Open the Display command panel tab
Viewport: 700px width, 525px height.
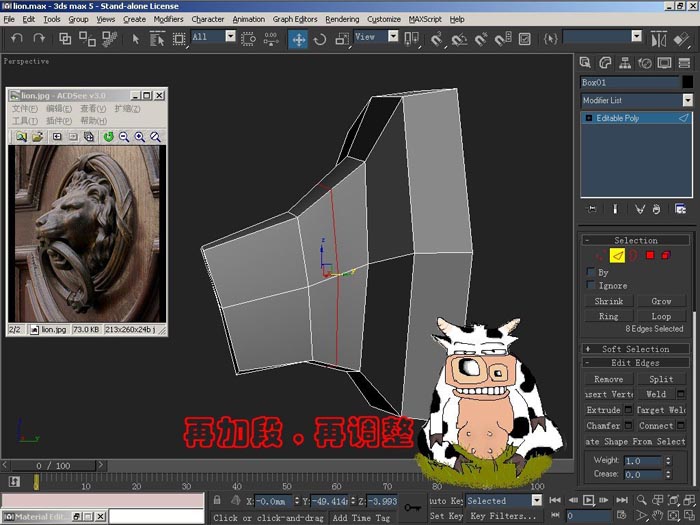pos(664,63)
